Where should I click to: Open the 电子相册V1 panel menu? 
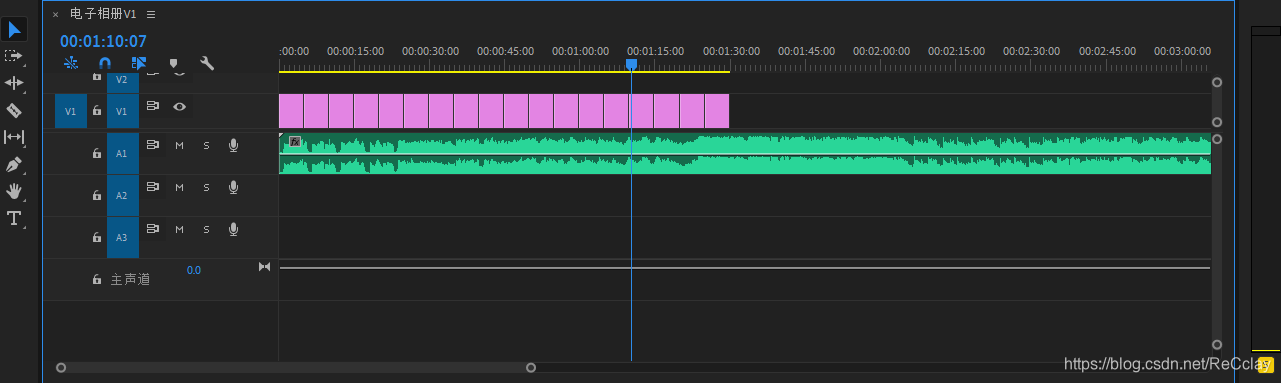click(151, 14)
